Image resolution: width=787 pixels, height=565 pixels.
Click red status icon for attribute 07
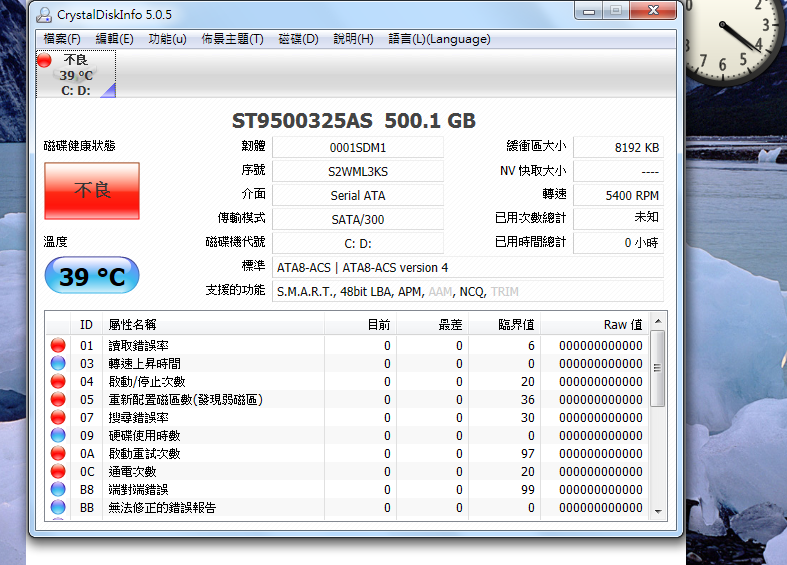point(58,417)
